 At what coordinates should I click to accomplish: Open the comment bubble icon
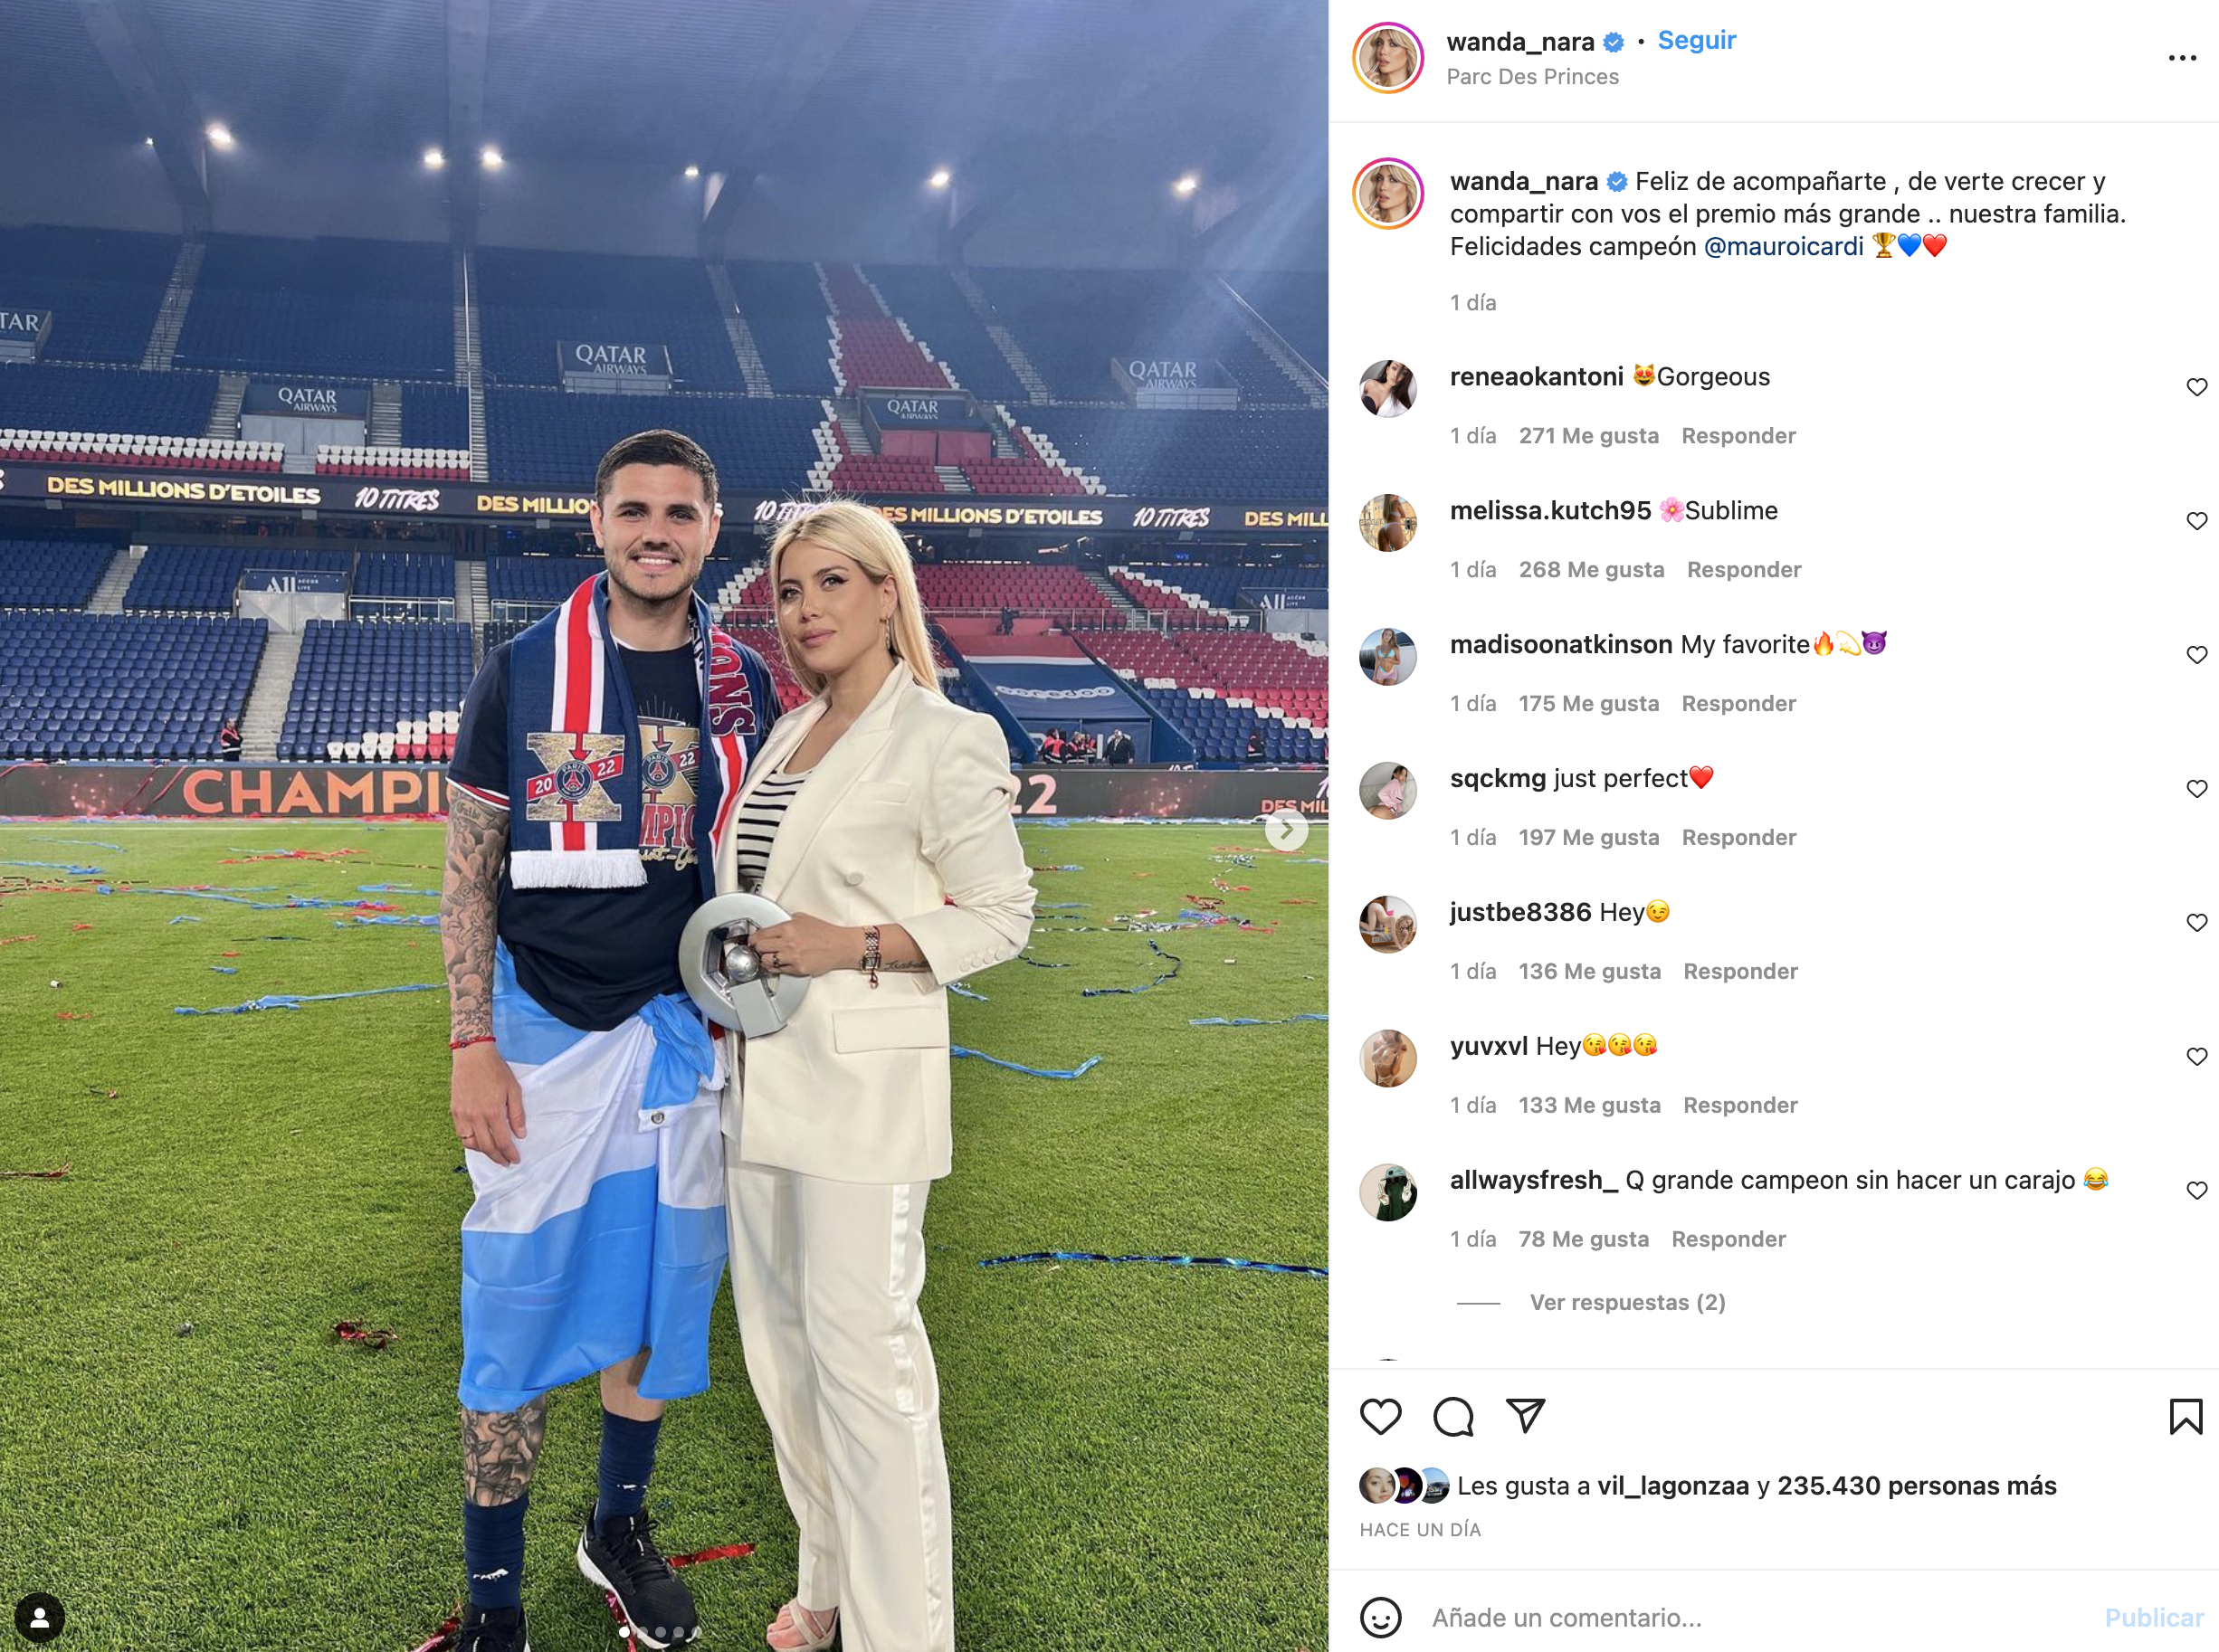click(x=1453, y=1416)
